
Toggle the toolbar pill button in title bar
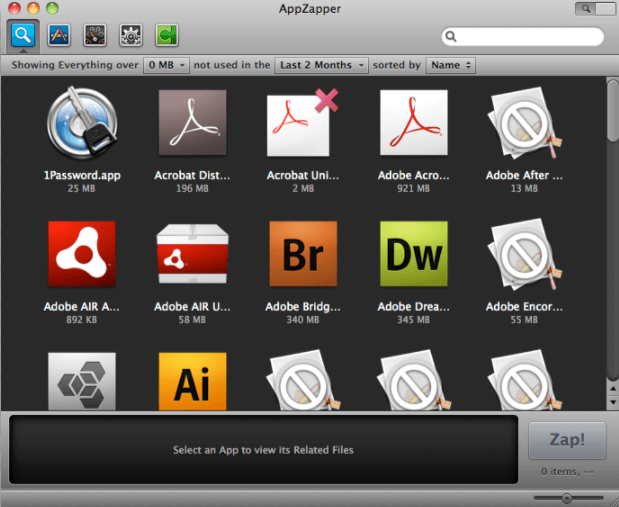pos(595,8)
